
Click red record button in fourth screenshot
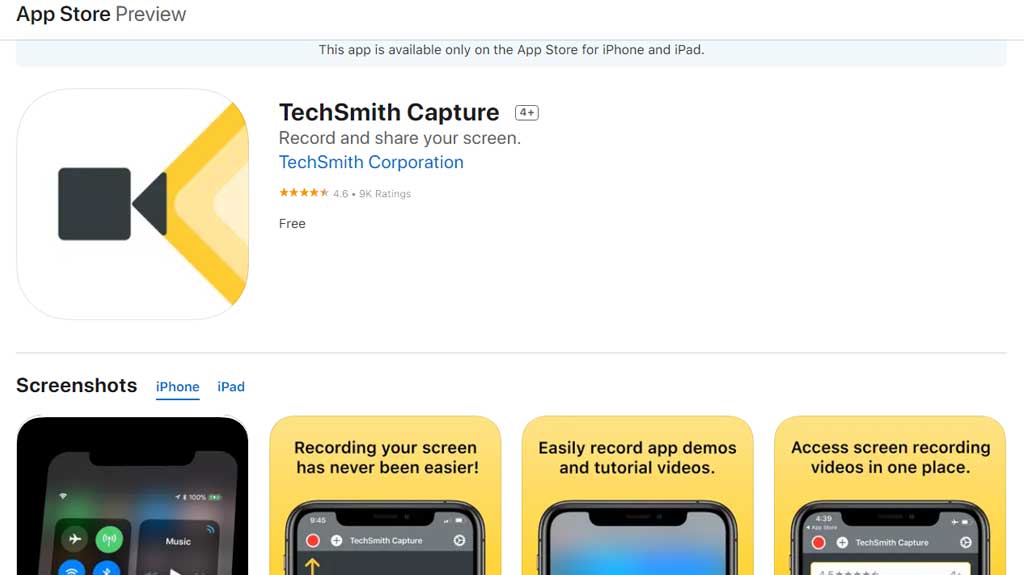[818, 542]
